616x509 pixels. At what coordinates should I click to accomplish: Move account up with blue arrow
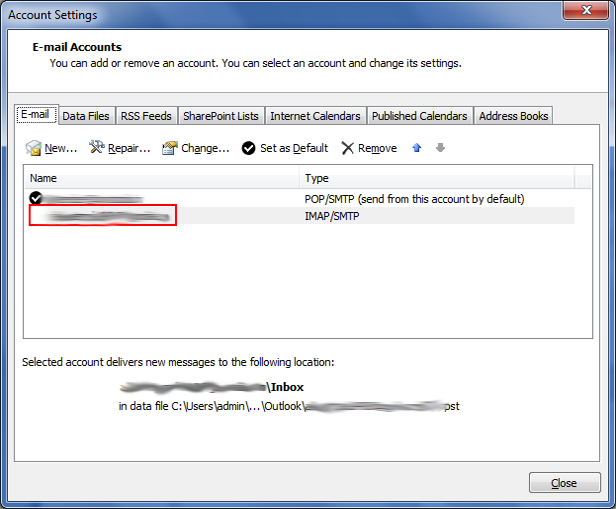click(x=417, y=148)
